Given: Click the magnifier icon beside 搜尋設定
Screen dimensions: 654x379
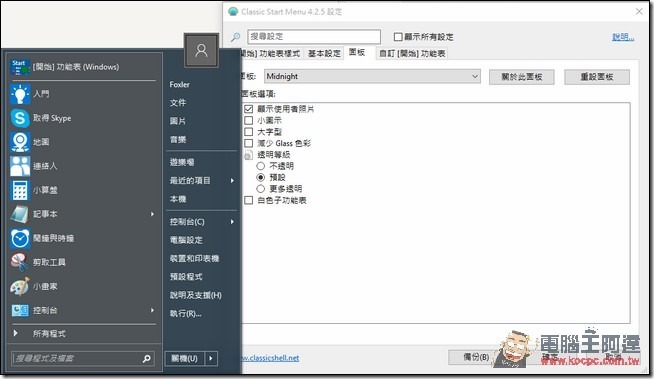Looking at the screenshot, I should (236, 37).
